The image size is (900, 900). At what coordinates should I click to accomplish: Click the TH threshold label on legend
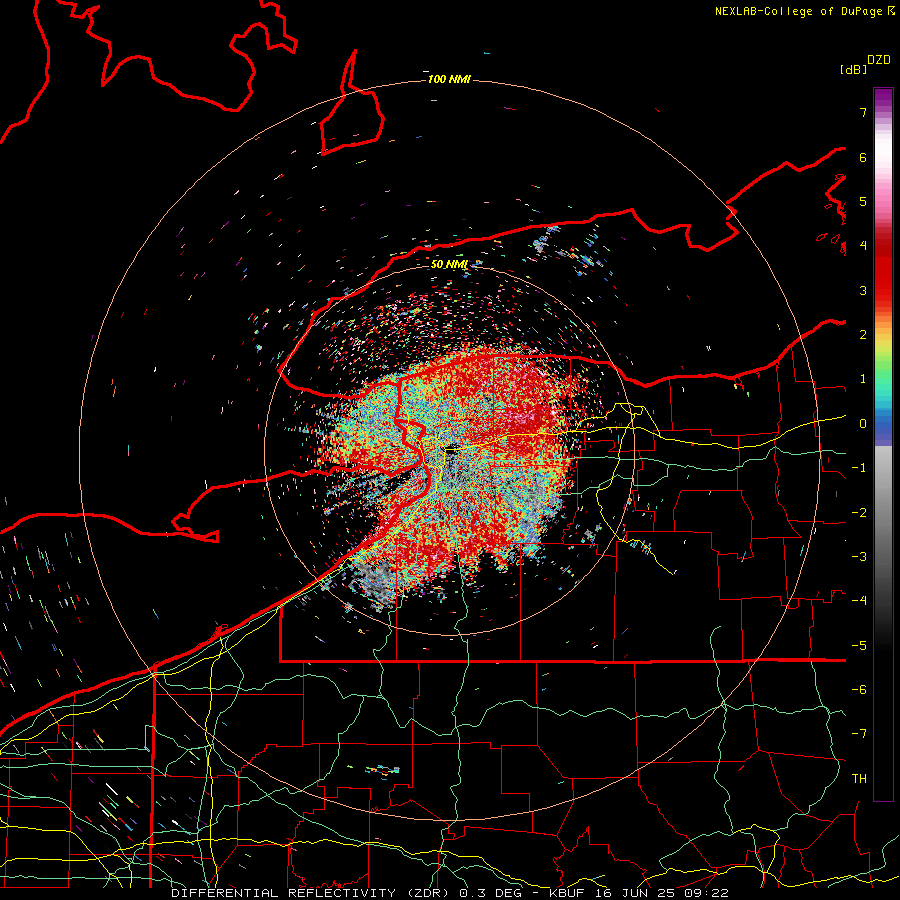[x=859, y=779]
